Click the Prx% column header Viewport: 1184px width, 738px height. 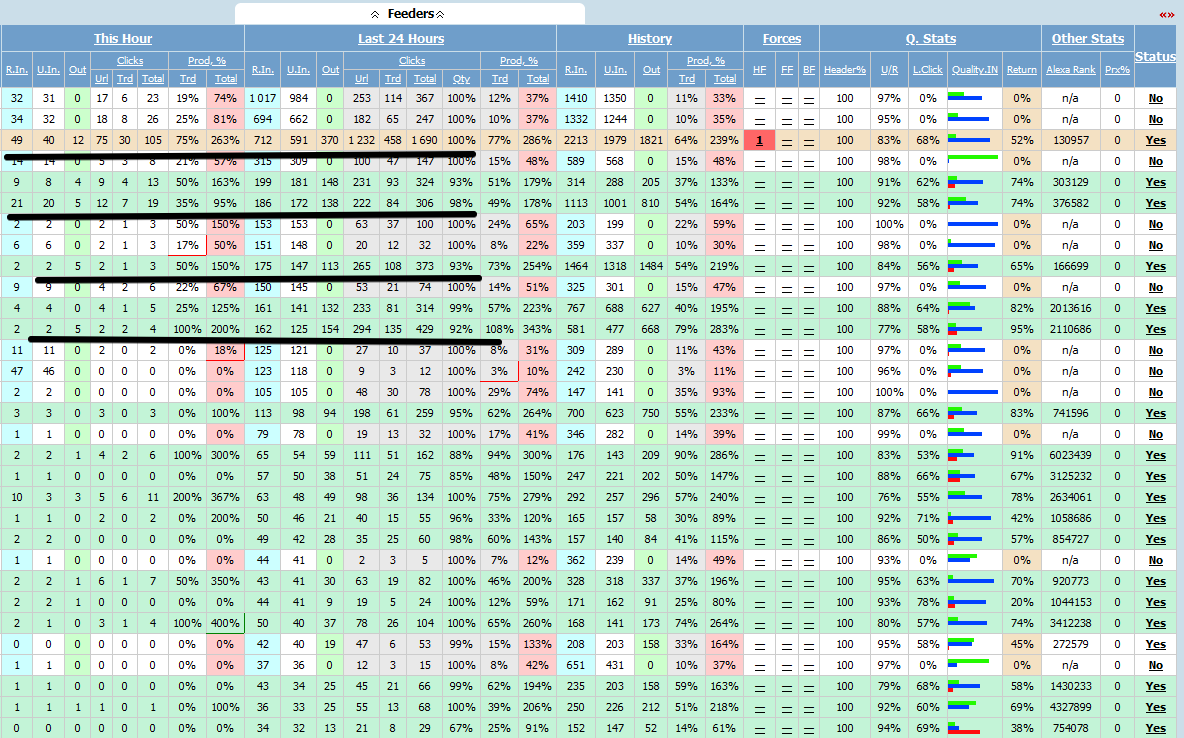pyautogui.click(x=1118, y=69)
